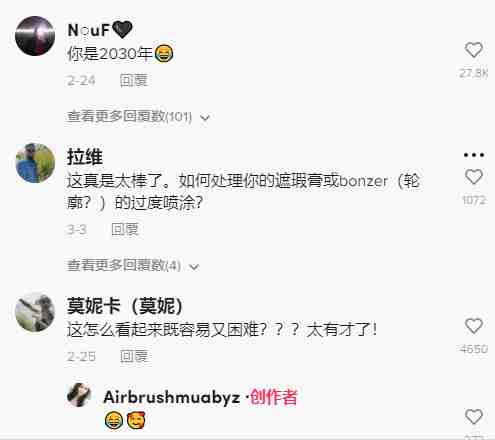495x440 pixels.
Task: Open 莫妮卡（莫妮） username link
Action: pyautogui.click(x=125, y=306)
